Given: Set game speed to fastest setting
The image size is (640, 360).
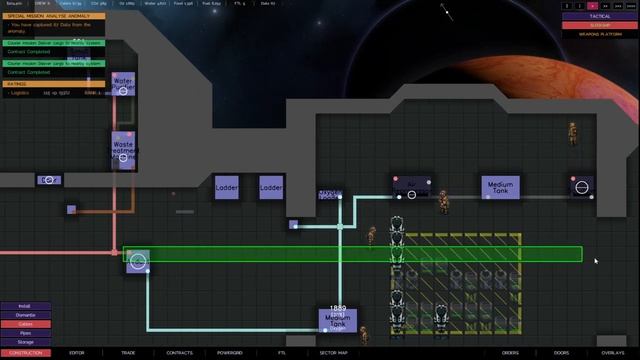Looking at the screenshot, I should (x=631, y=6).
